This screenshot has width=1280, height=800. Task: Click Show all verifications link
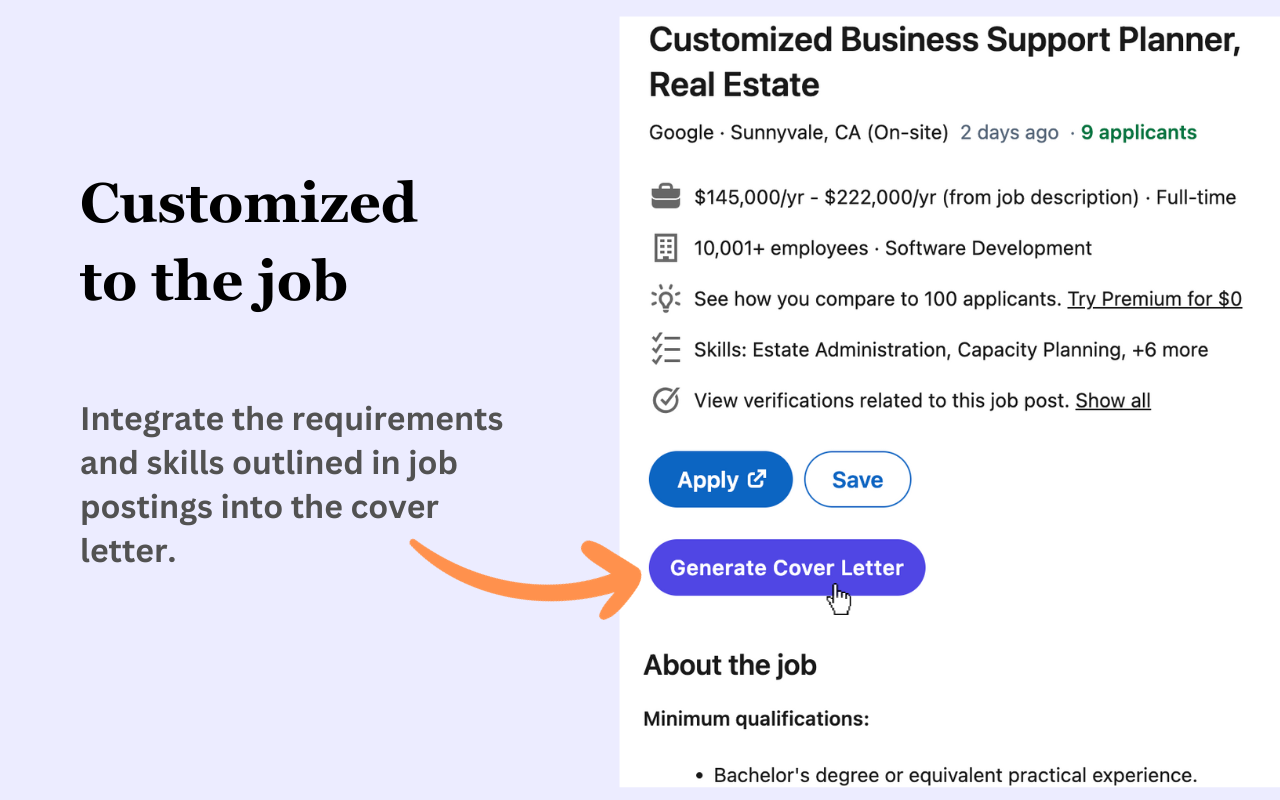[1112, 401]
